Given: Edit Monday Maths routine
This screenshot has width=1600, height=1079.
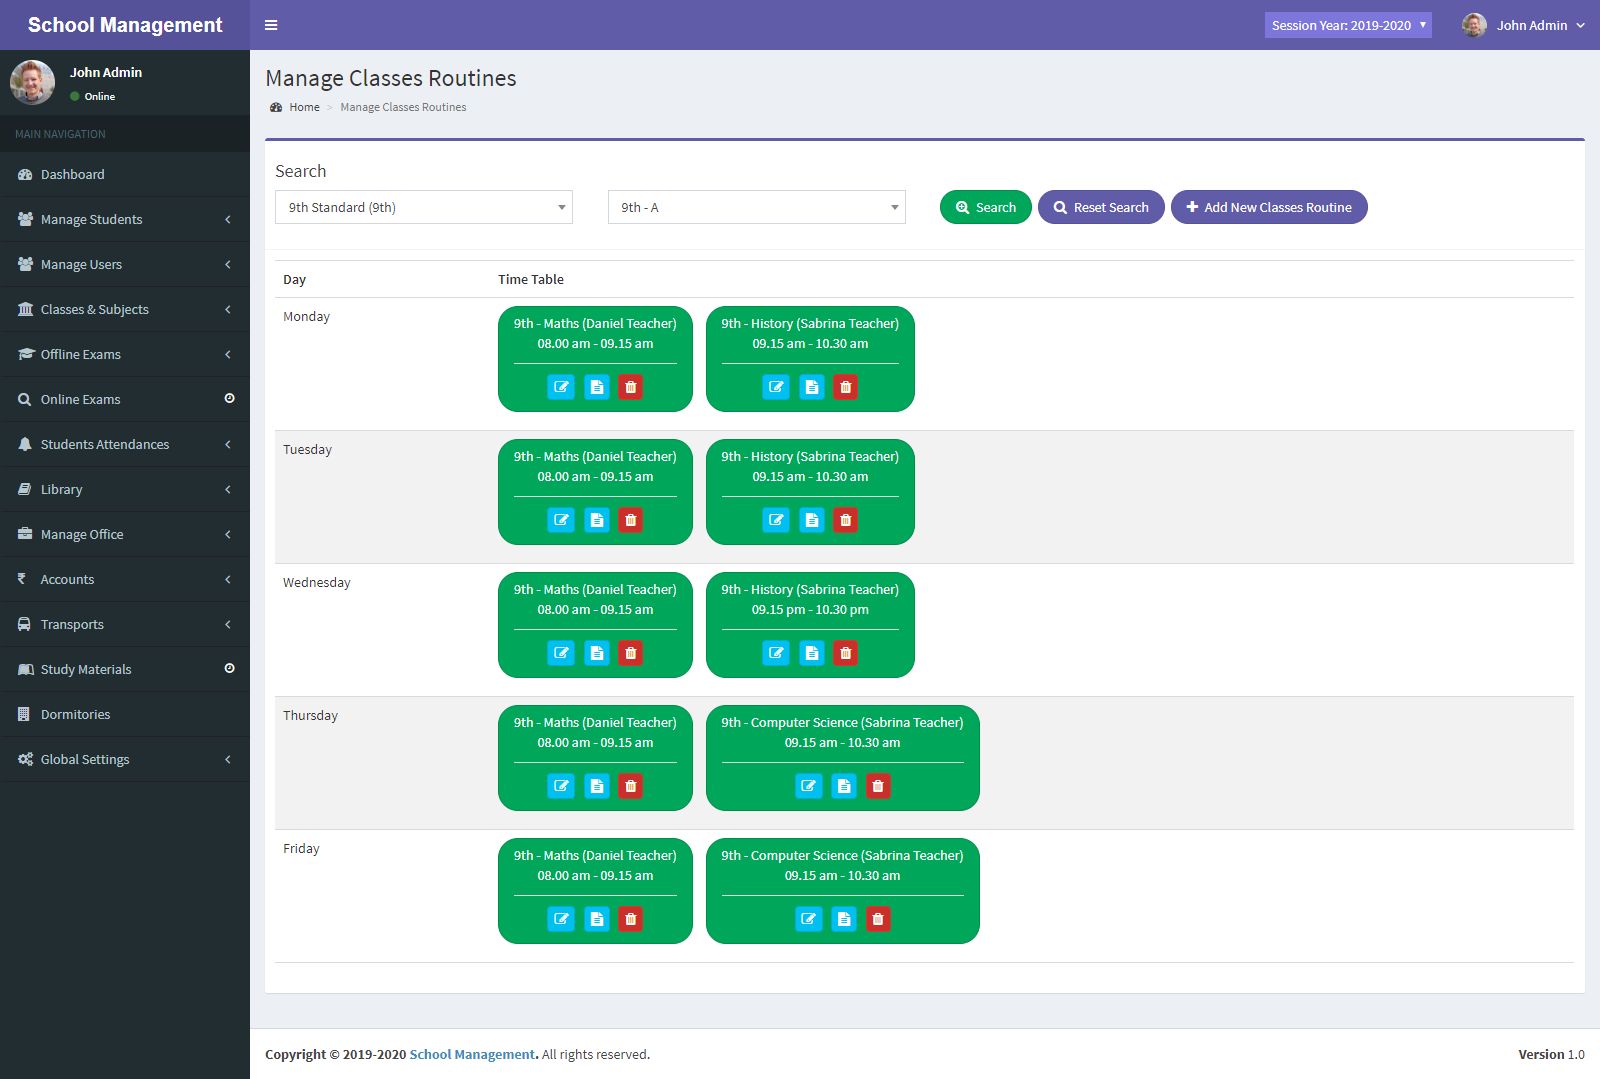Looking at the screenshot, I should tap(561, 387).
